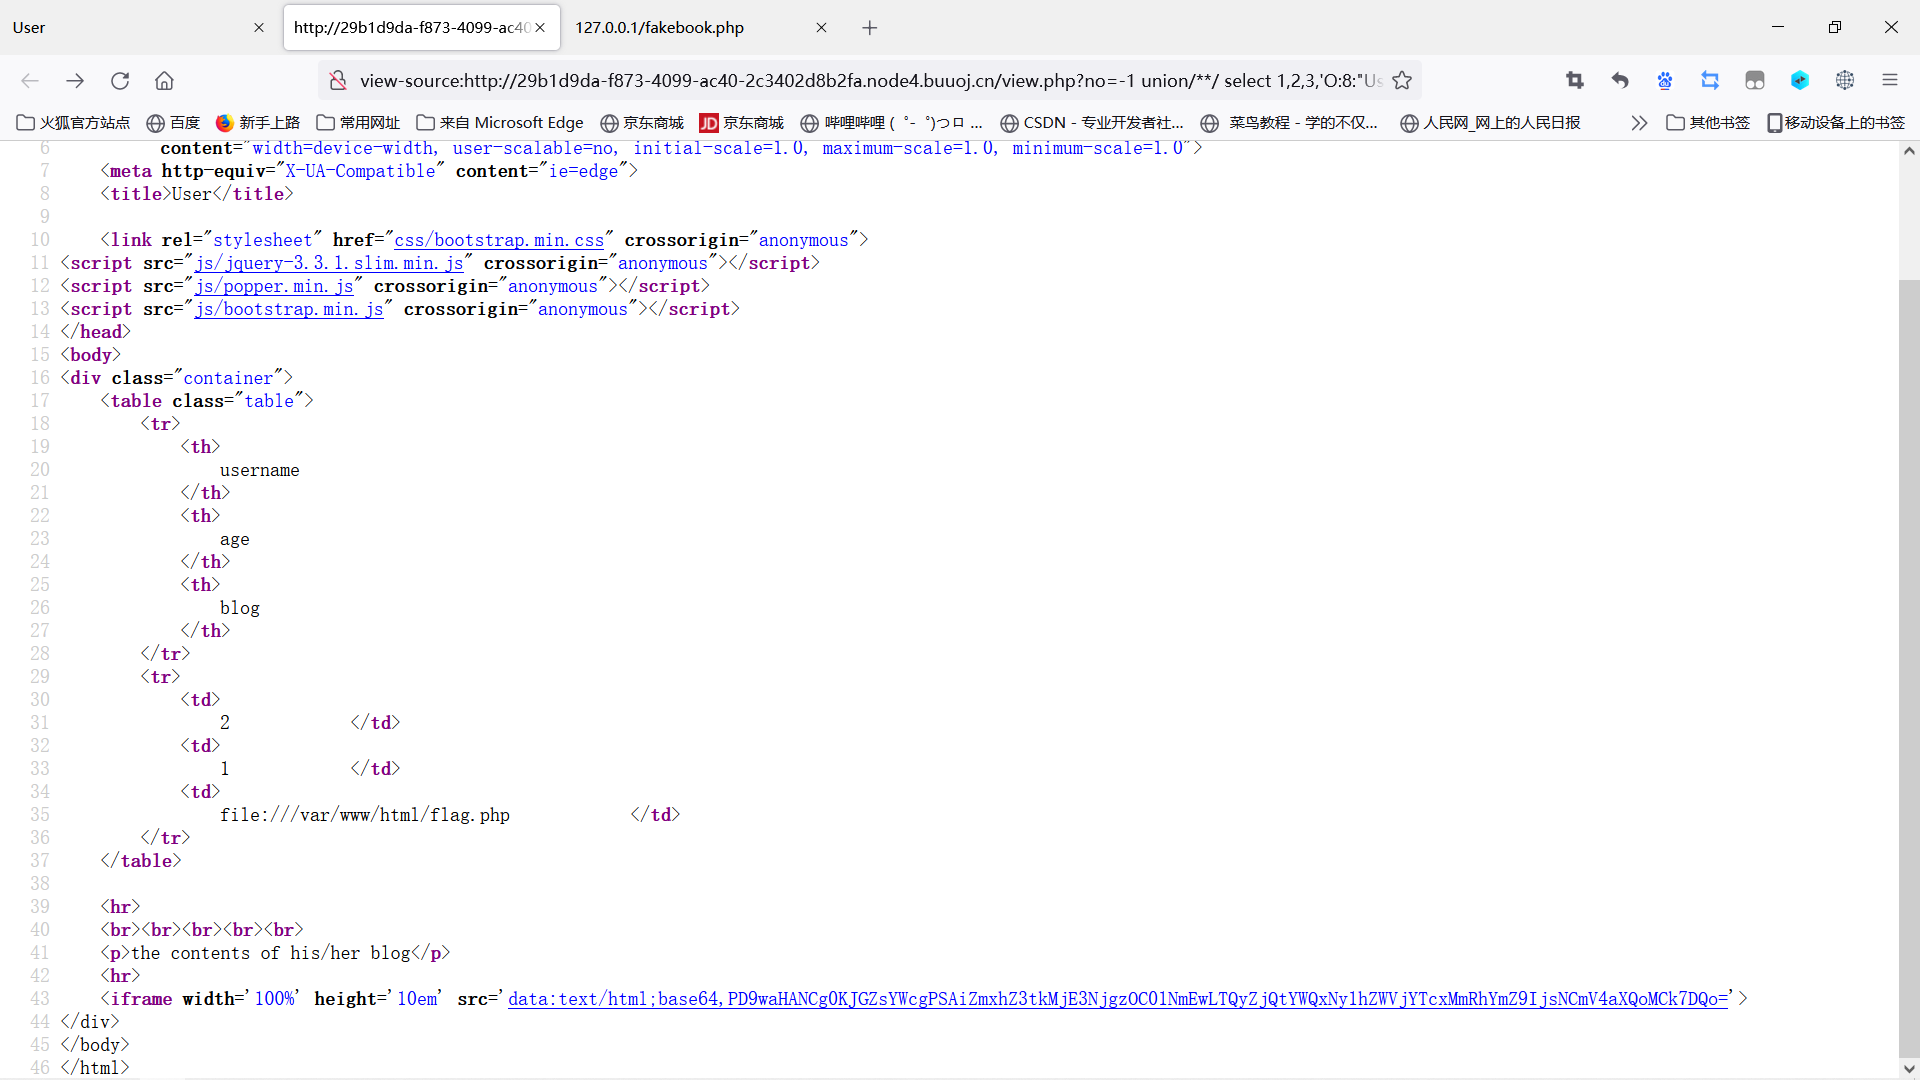Open the css/bootstrap.min.css source link

coord(499,240)
